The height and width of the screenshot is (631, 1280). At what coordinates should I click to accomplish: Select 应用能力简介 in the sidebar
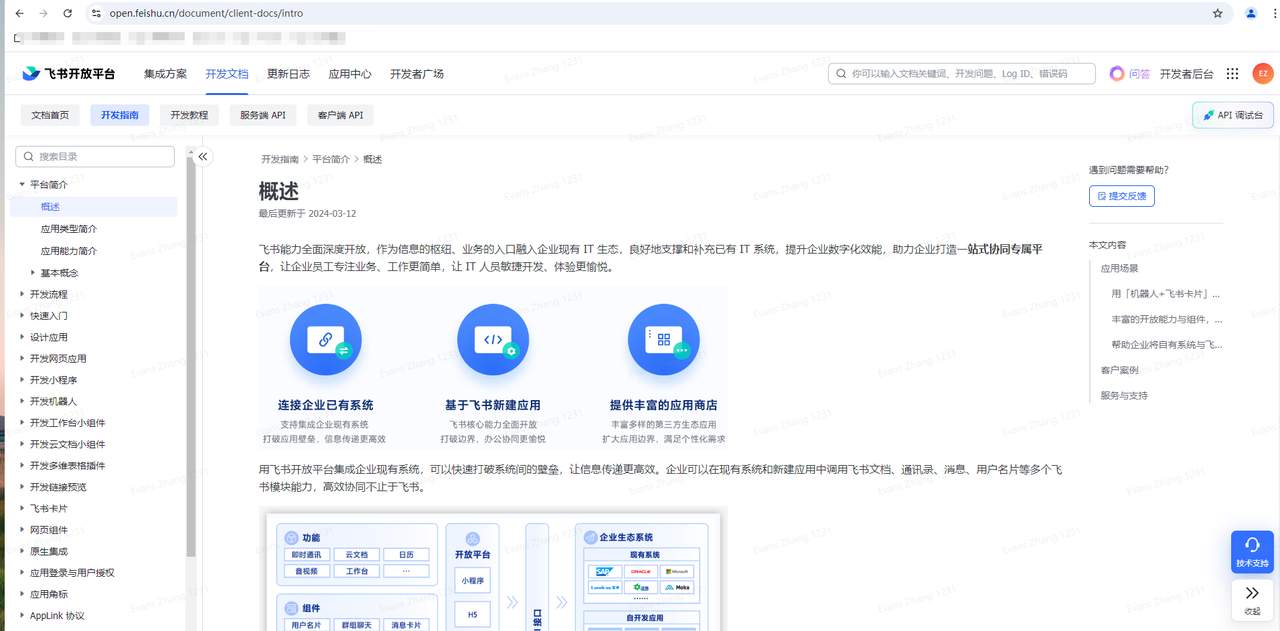(x=69, y=251)
